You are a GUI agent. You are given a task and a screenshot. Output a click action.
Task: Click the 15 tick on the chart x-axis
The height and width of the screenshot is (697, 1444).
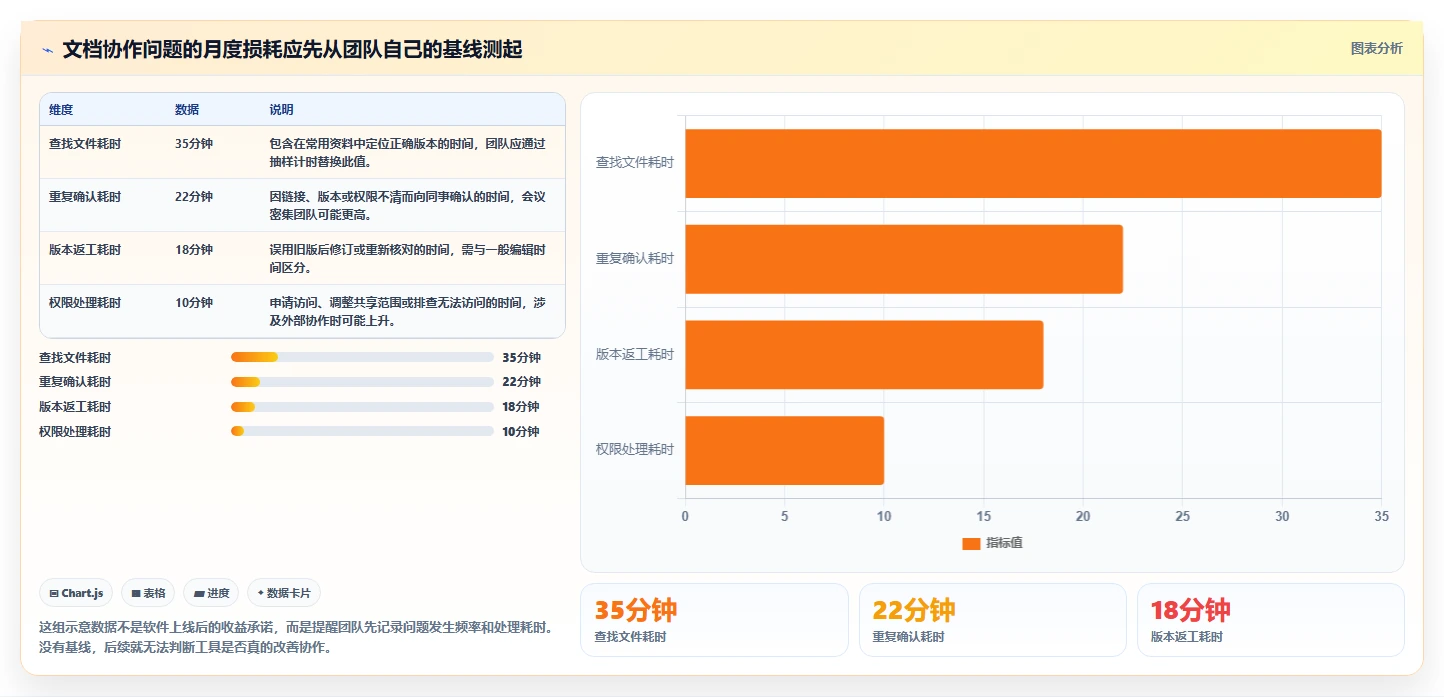983,517
